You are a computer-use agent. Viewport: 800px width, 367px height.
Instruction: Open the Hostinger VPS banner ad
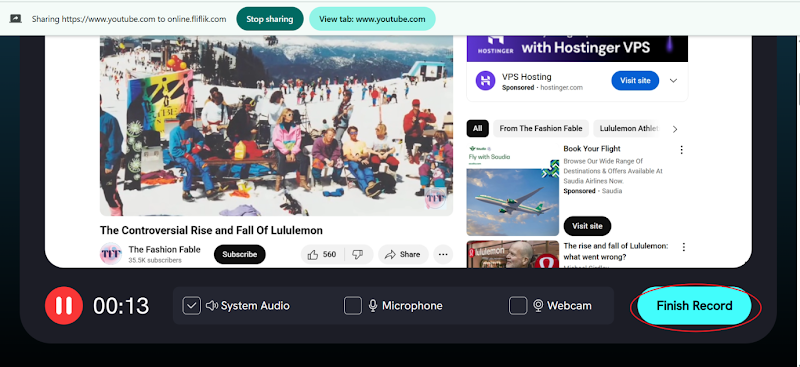click(577, 48)
